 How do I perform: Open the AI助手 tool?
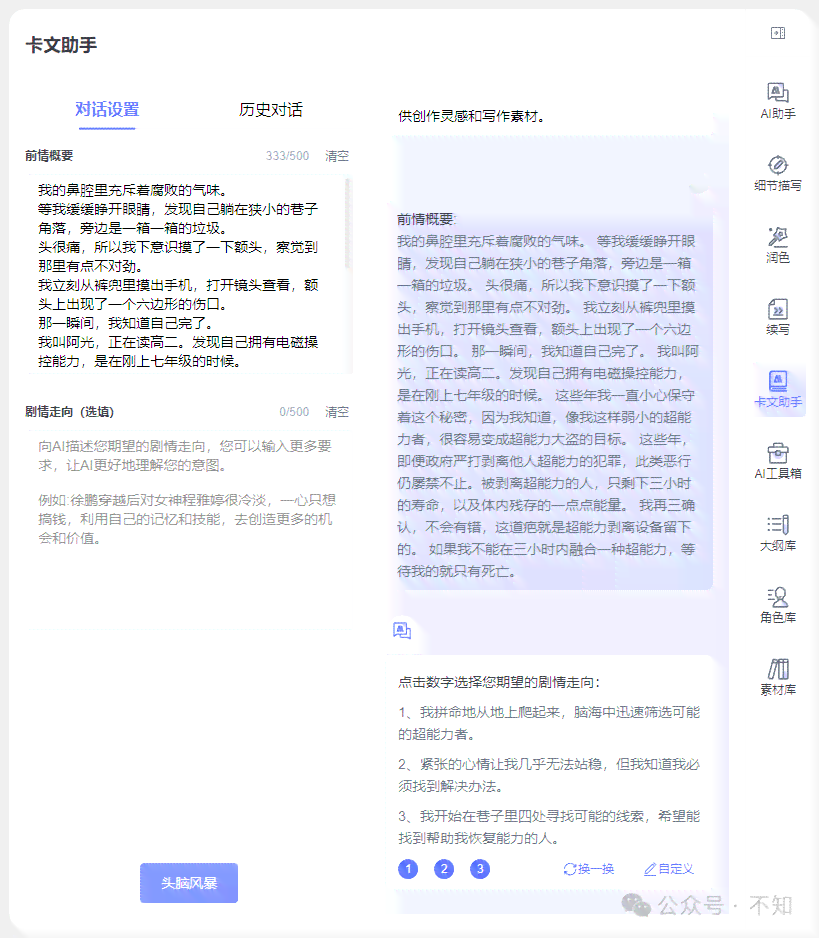pos(778,100)
